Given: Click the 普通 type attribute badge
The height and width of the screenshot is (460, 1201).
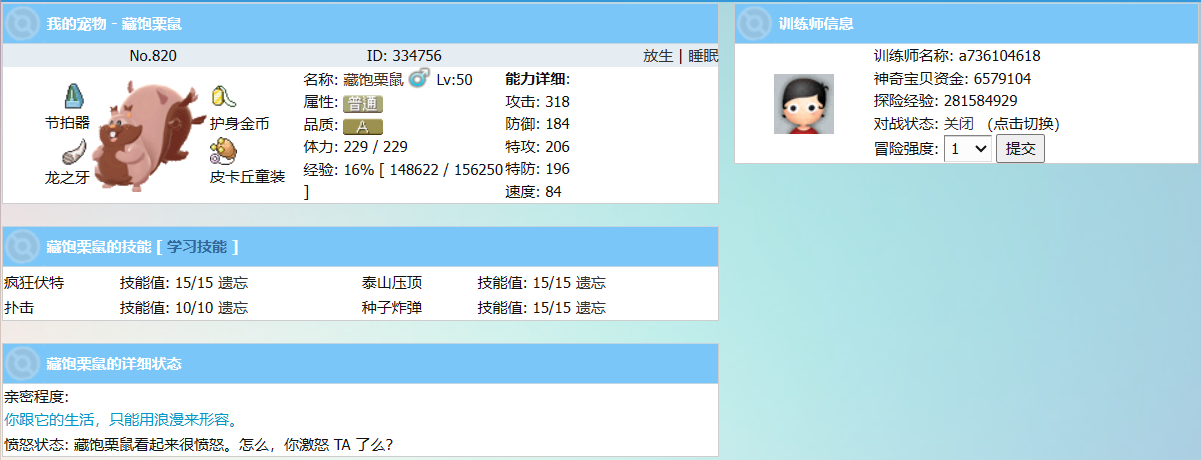Looking at the screenshot, I should [x=362, y=103].
